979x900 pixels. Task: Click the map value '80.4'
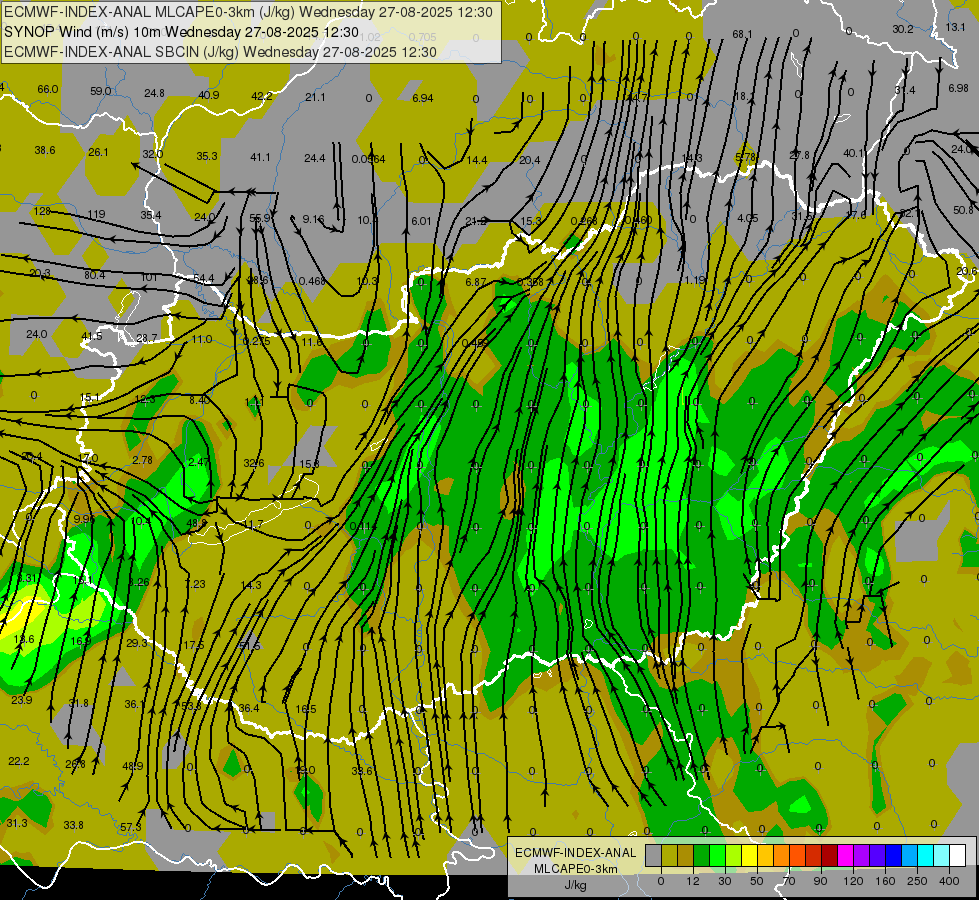click(x=94, y=275)
